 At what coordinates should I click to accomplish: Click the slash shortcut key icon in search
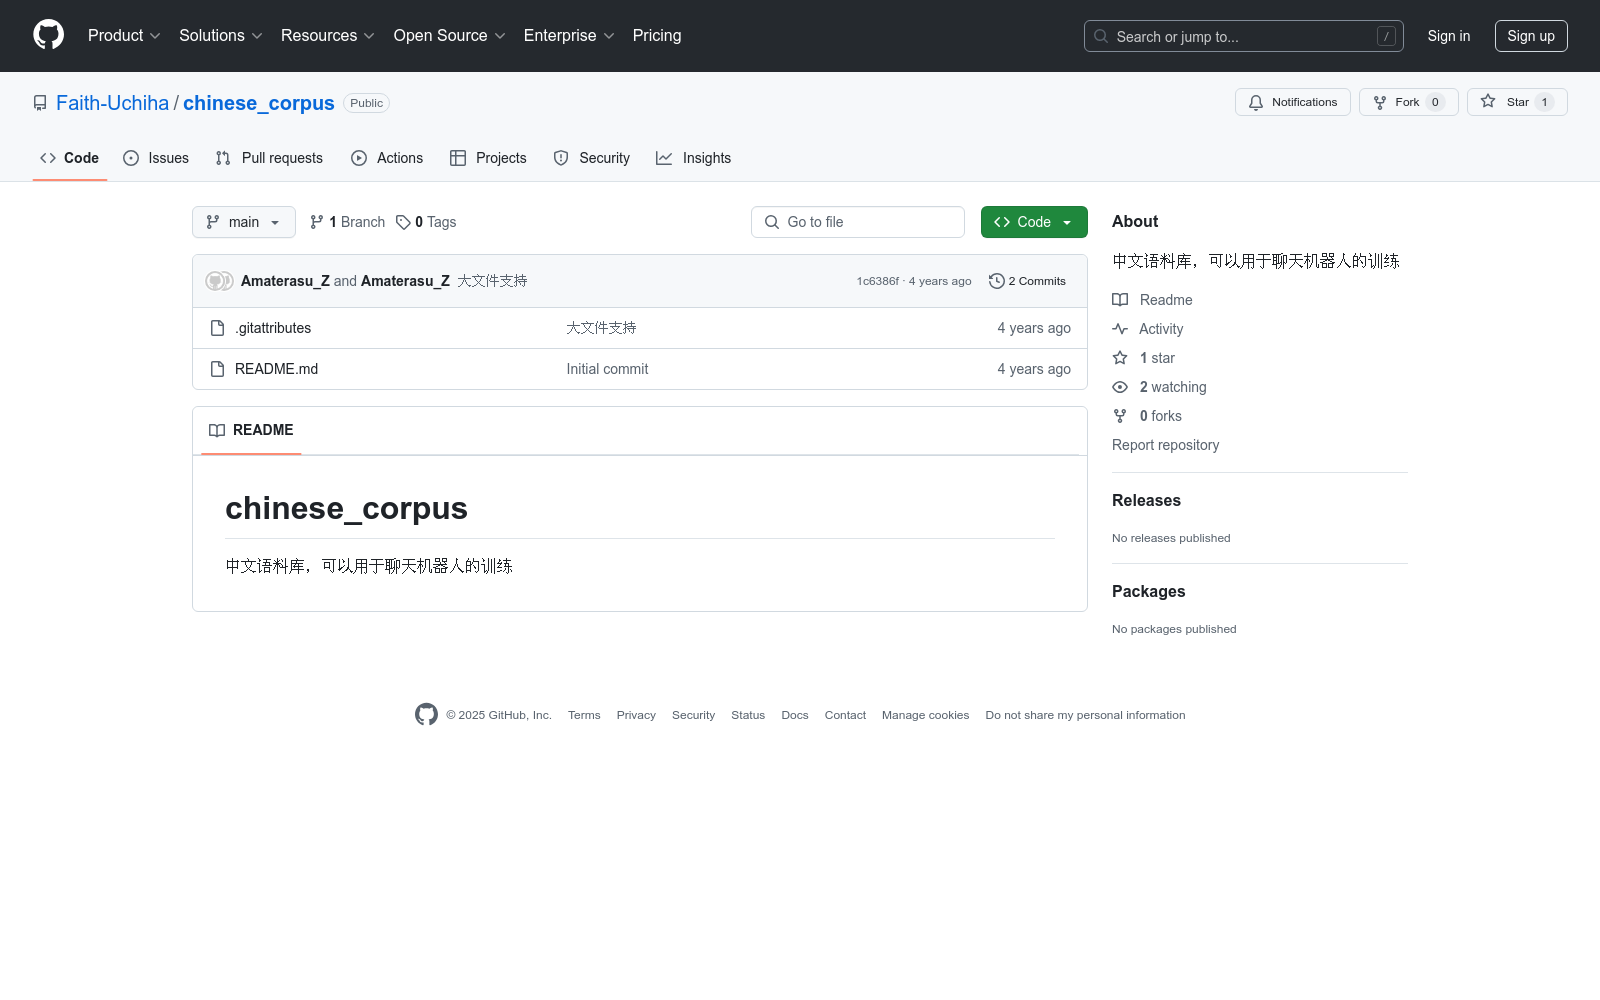point(1386,36)
